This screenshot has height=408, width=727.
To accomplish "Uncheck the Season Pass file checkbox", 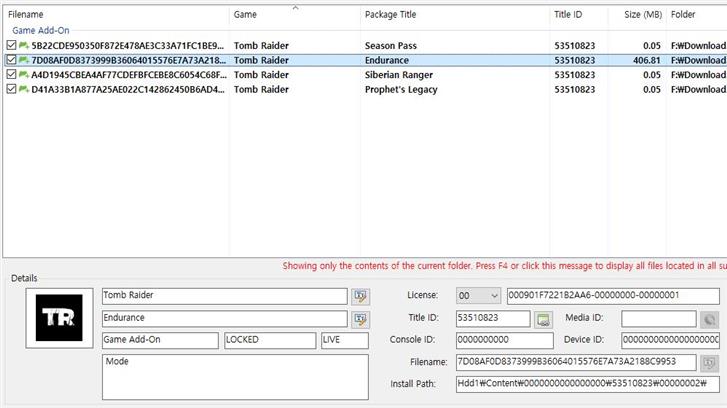I will click(x=12, y=45).
